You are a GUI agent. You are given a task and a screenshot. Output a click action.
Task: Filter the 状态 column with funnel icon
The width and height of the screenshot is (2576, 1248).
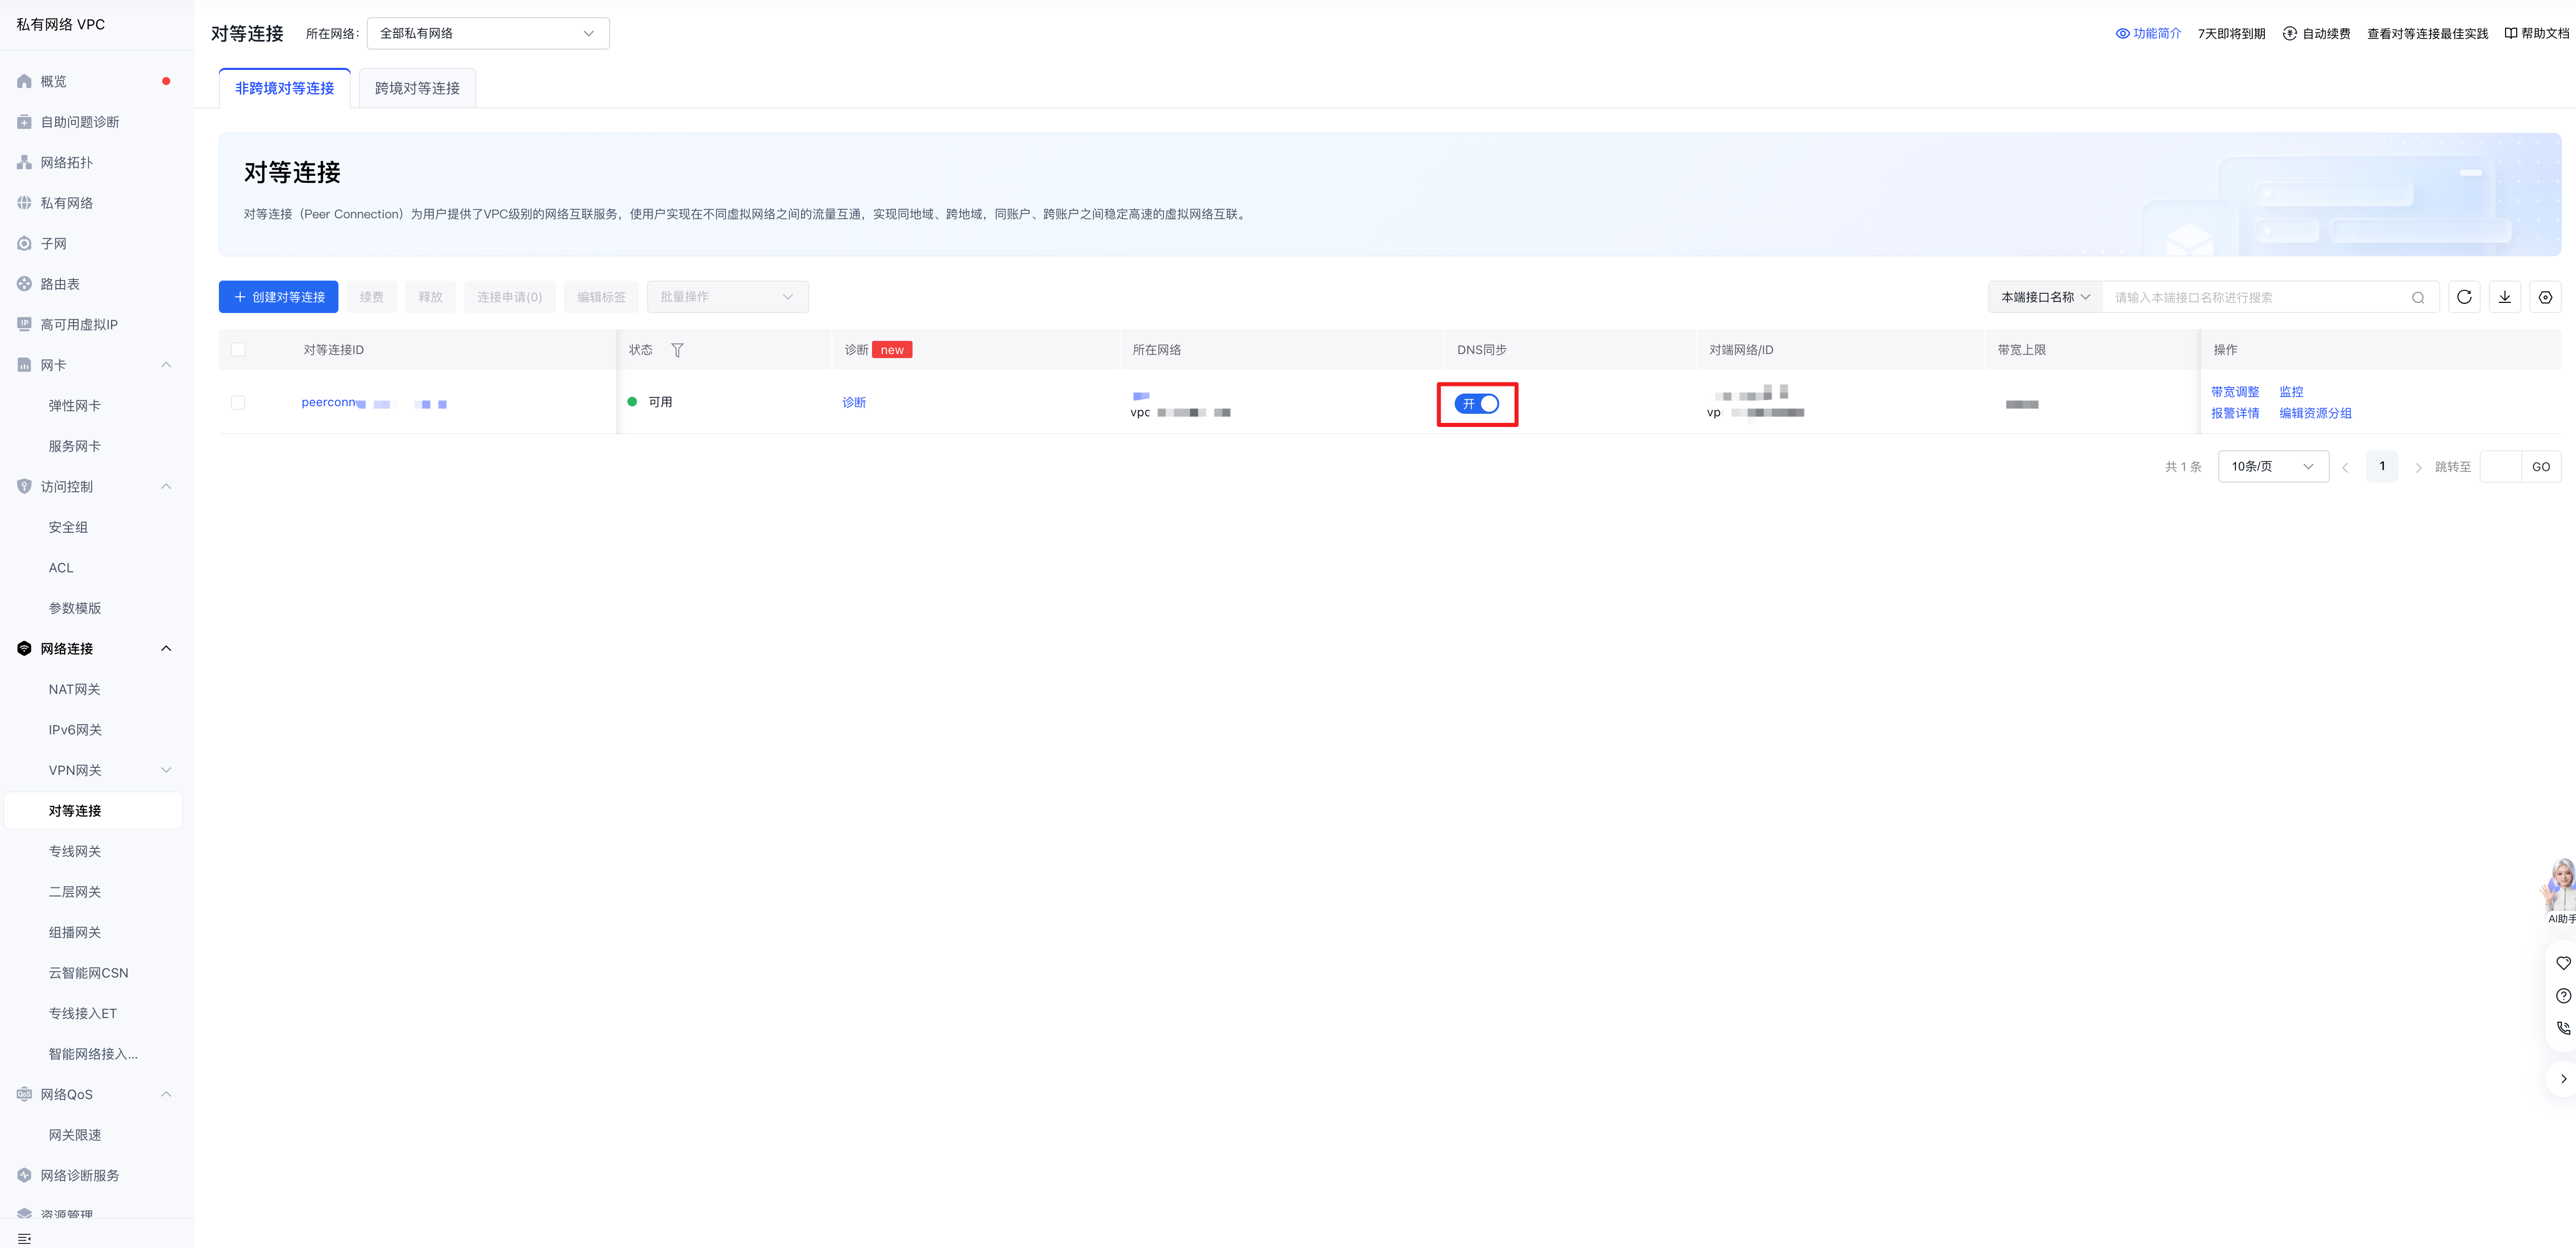point(677,350)
